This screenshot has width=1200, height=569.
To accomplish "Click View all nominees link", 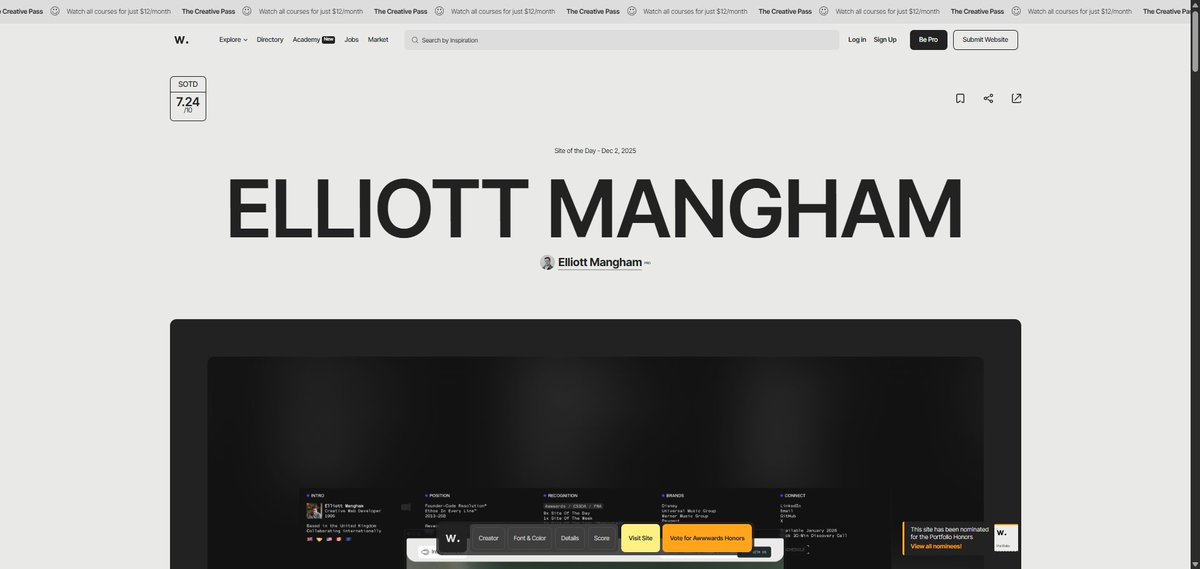I will [936, 547].
